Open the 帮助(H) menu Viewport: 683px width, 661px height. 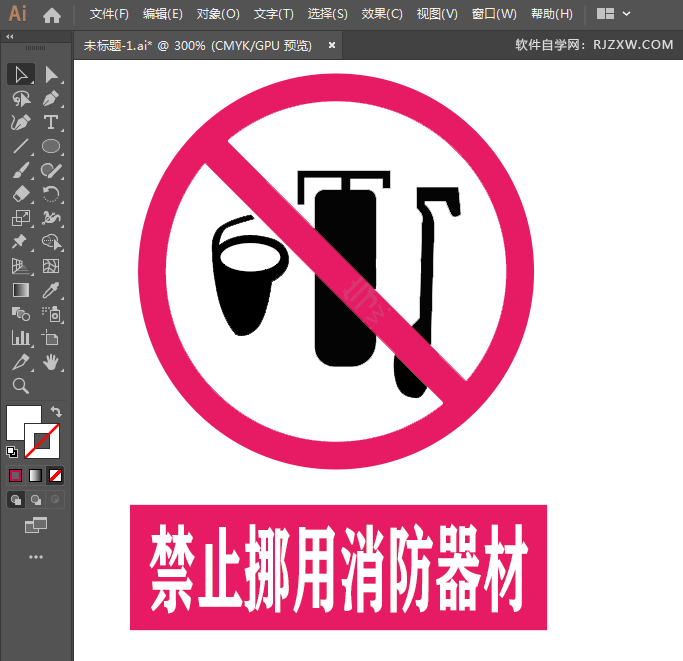[551, 14]
